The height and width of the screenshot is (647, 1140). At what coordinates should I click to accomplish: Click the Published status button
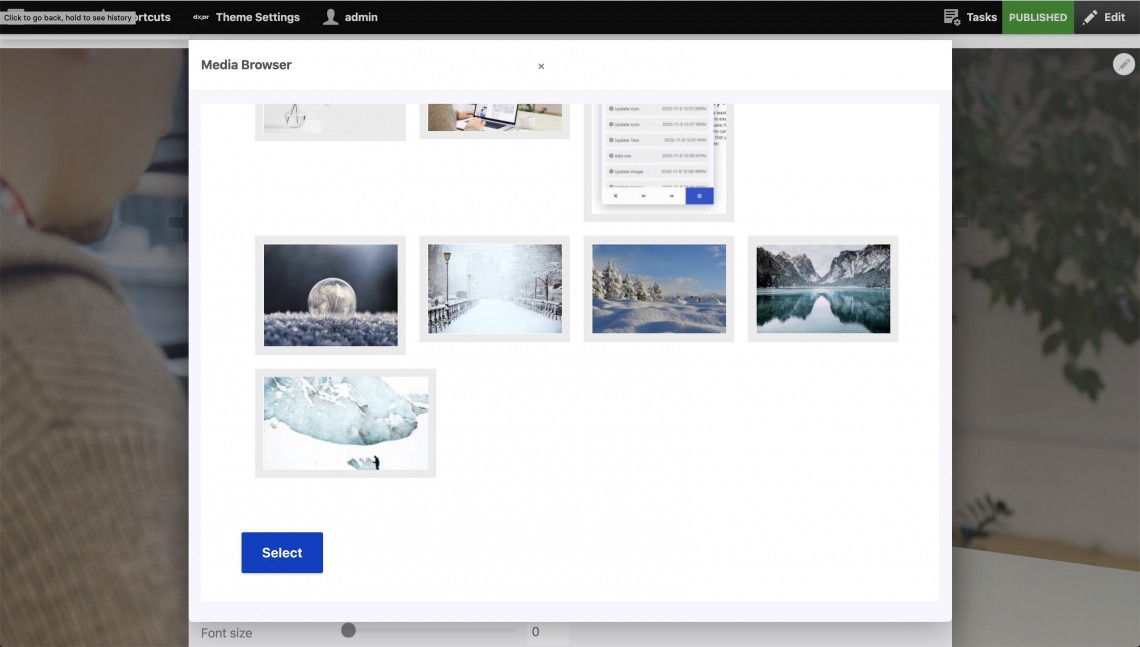(1037, 17)
